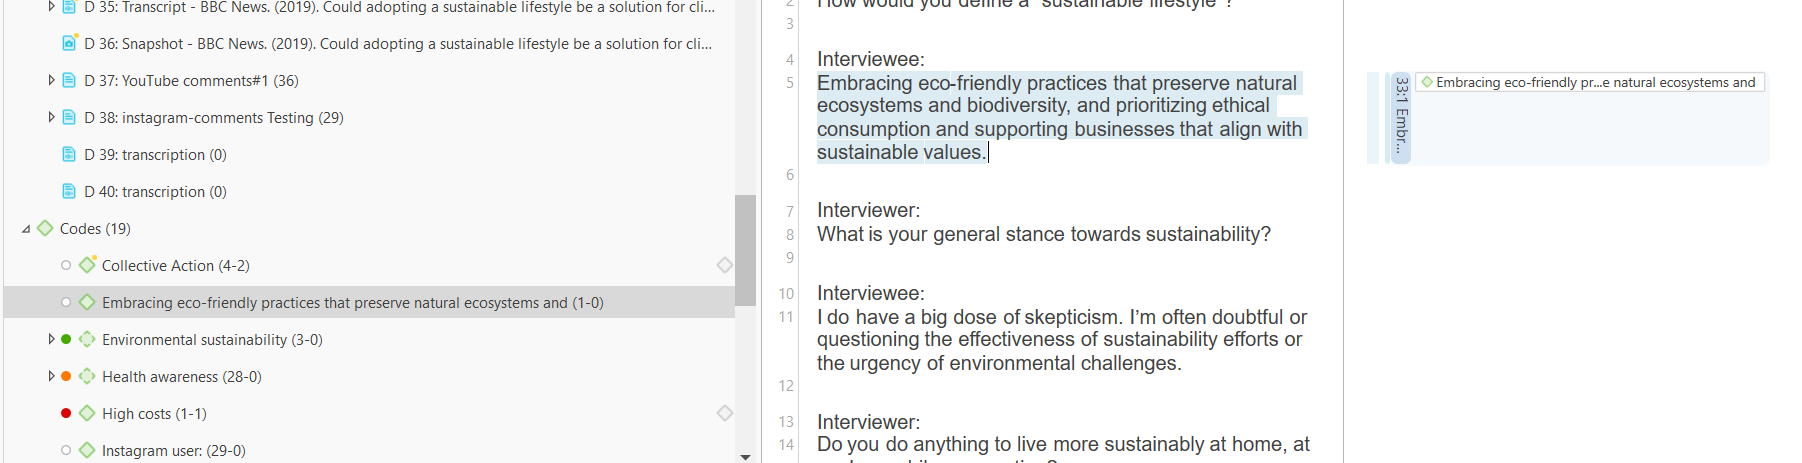Expand the Environmental sustainability code
1802x463 pixels.
[x=51, y=339]
